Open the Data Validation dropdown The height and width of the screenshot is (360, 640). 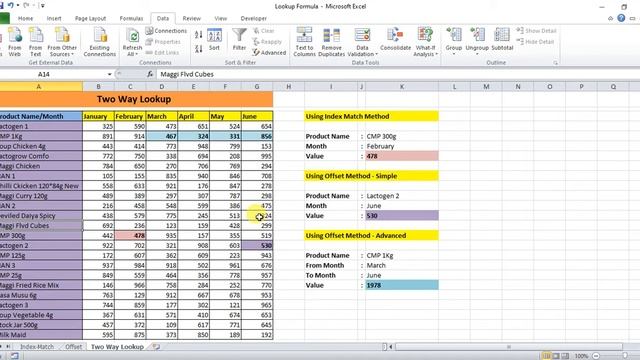click(x=362, y=42)
